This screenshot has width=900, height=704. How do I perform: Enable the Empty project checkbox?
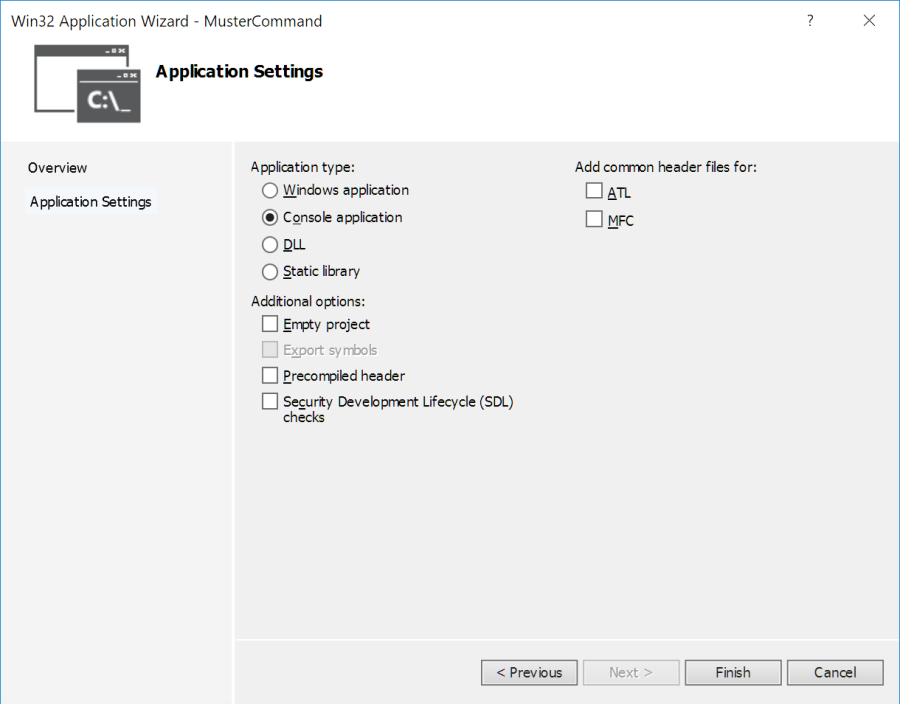[x=270, y=324]
